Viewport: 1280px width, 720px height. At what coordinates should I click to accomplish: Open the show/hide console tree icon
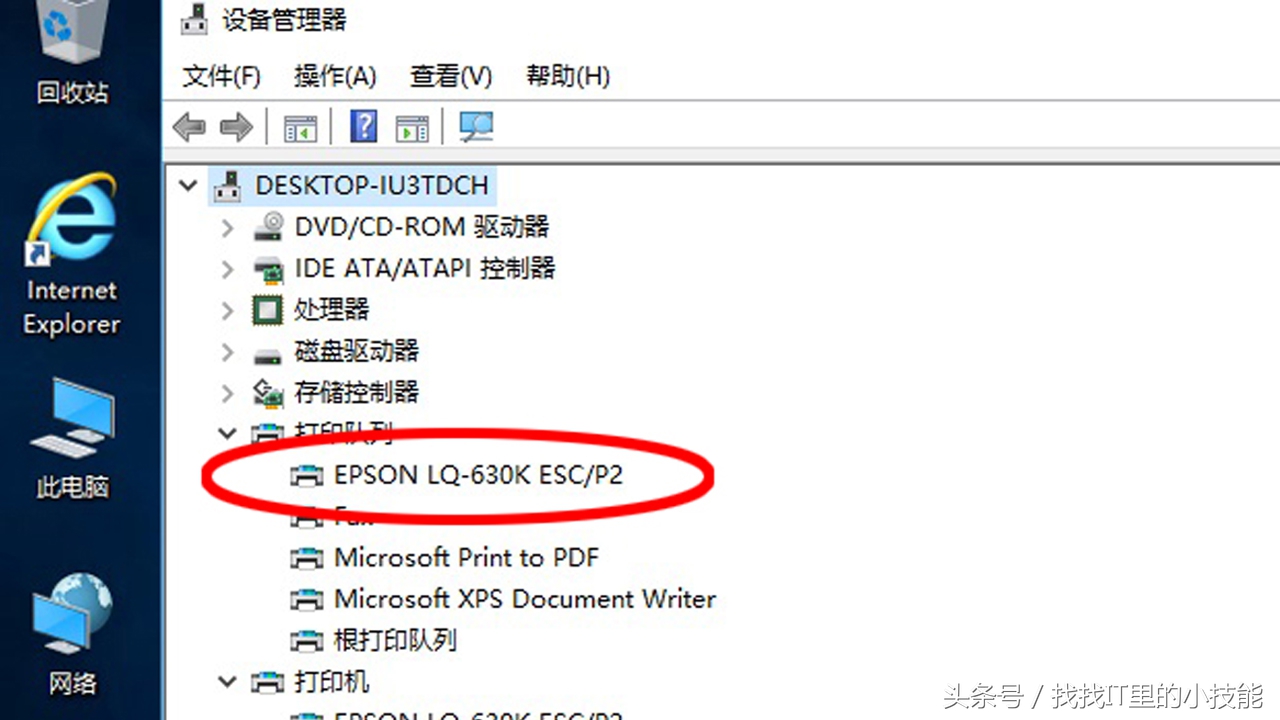pyautogui.click(x=300, y=127)
